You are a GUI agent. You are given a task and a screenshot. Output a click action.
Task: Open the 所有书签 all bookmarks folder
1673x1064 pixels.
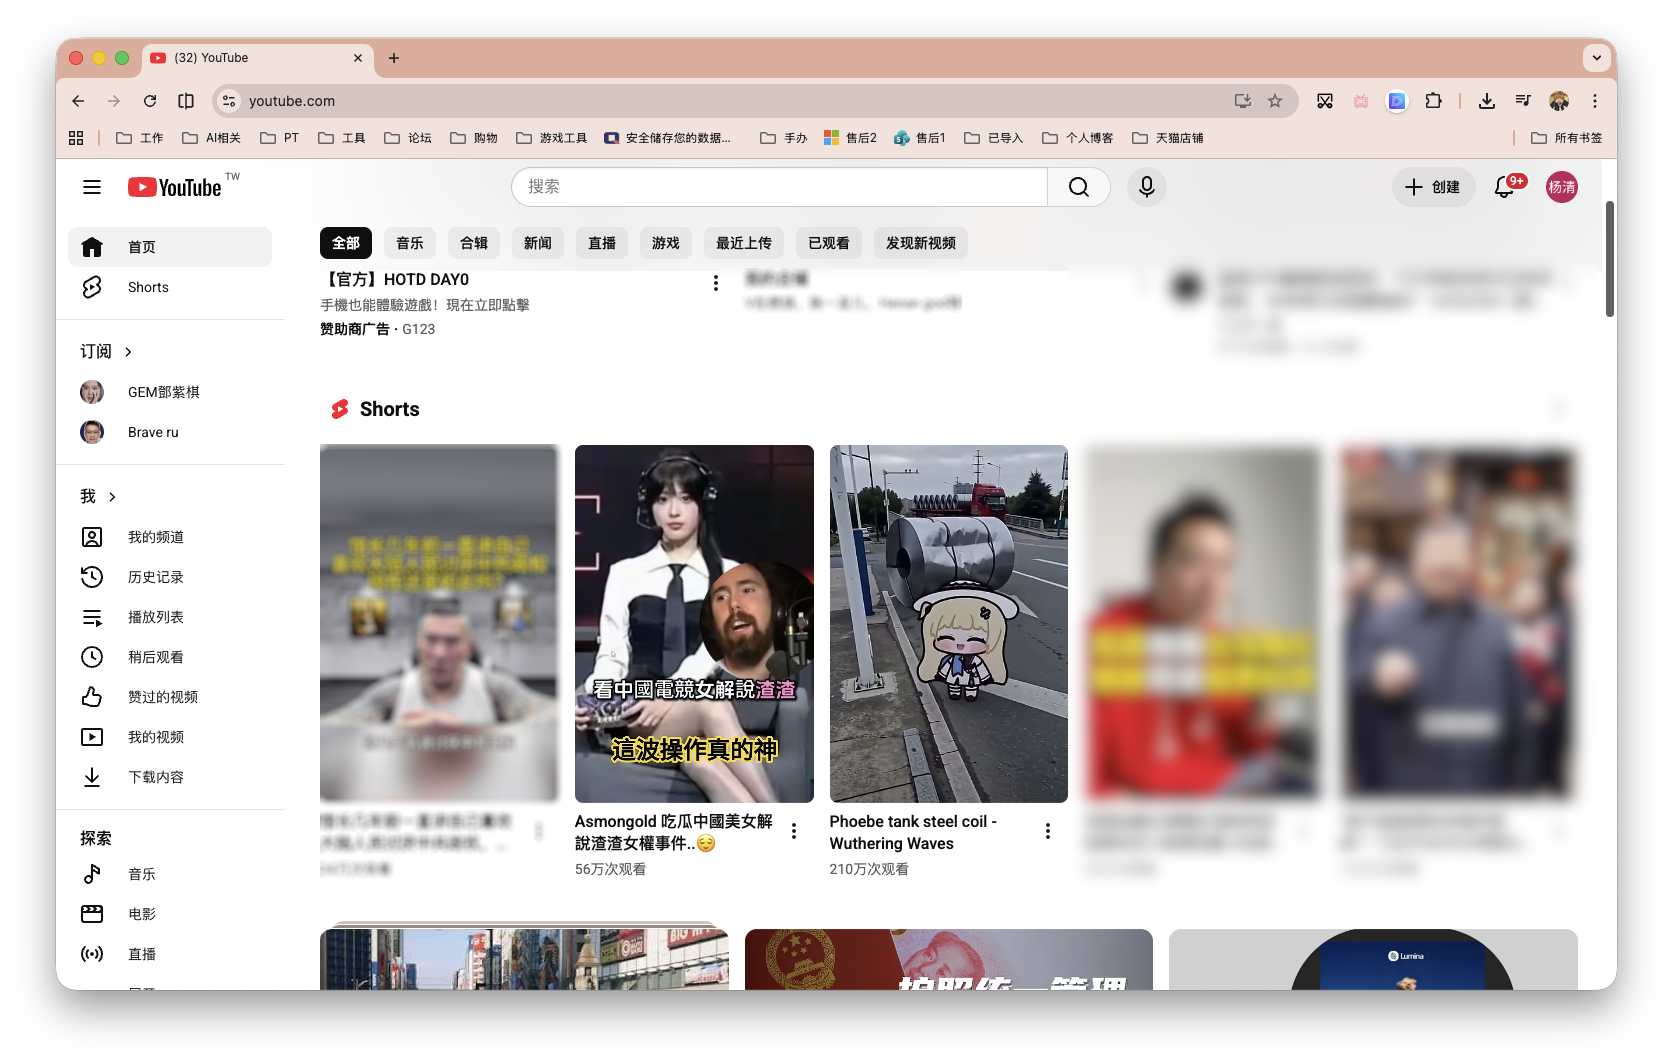coord(1566,138)
